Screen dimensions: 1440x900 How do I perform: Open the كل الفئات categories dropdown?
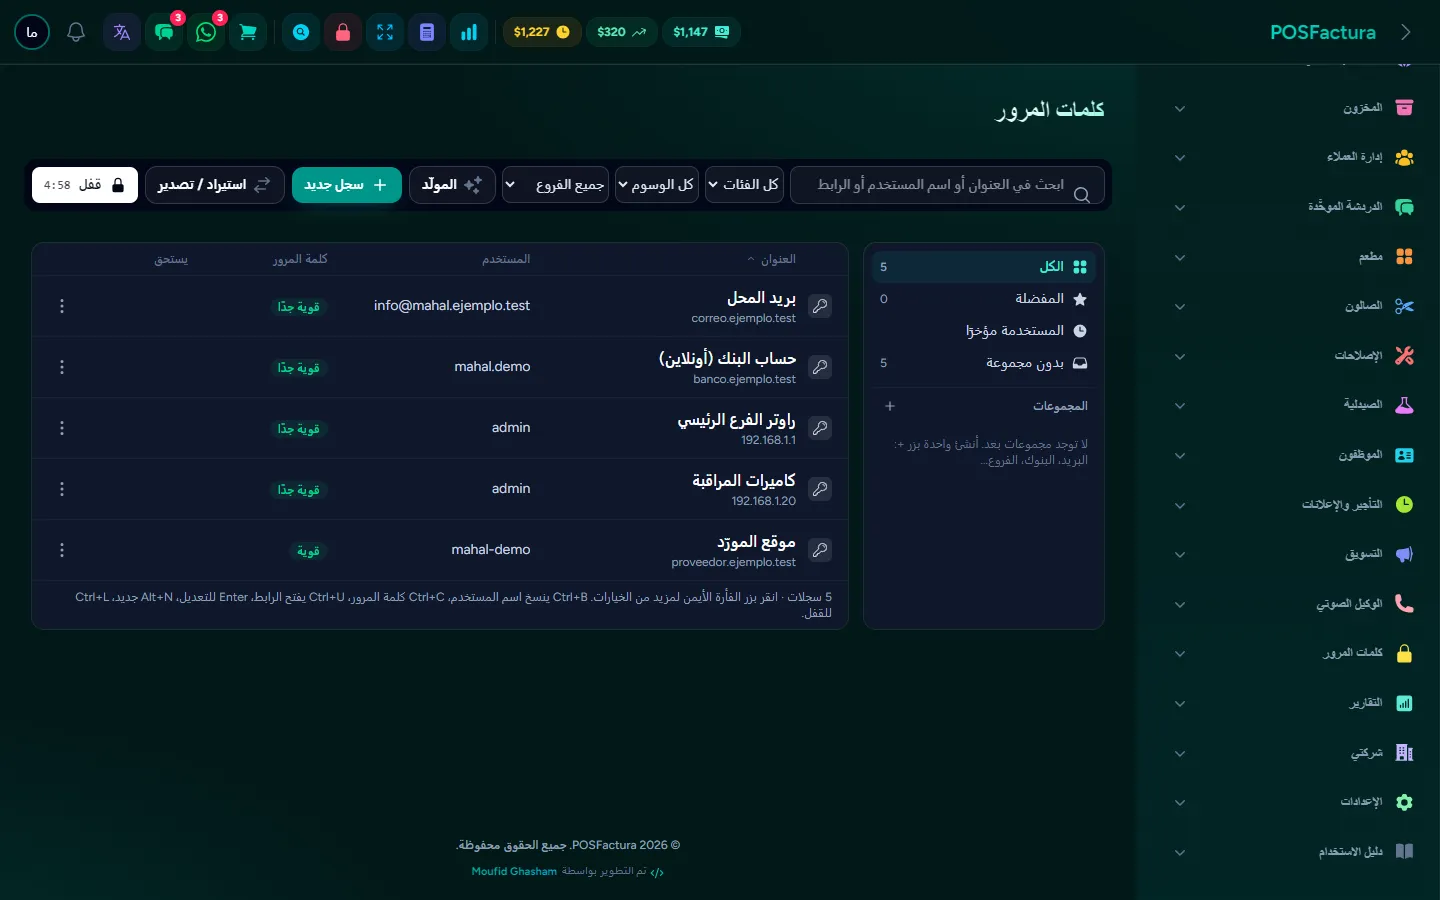click(744, 185)
